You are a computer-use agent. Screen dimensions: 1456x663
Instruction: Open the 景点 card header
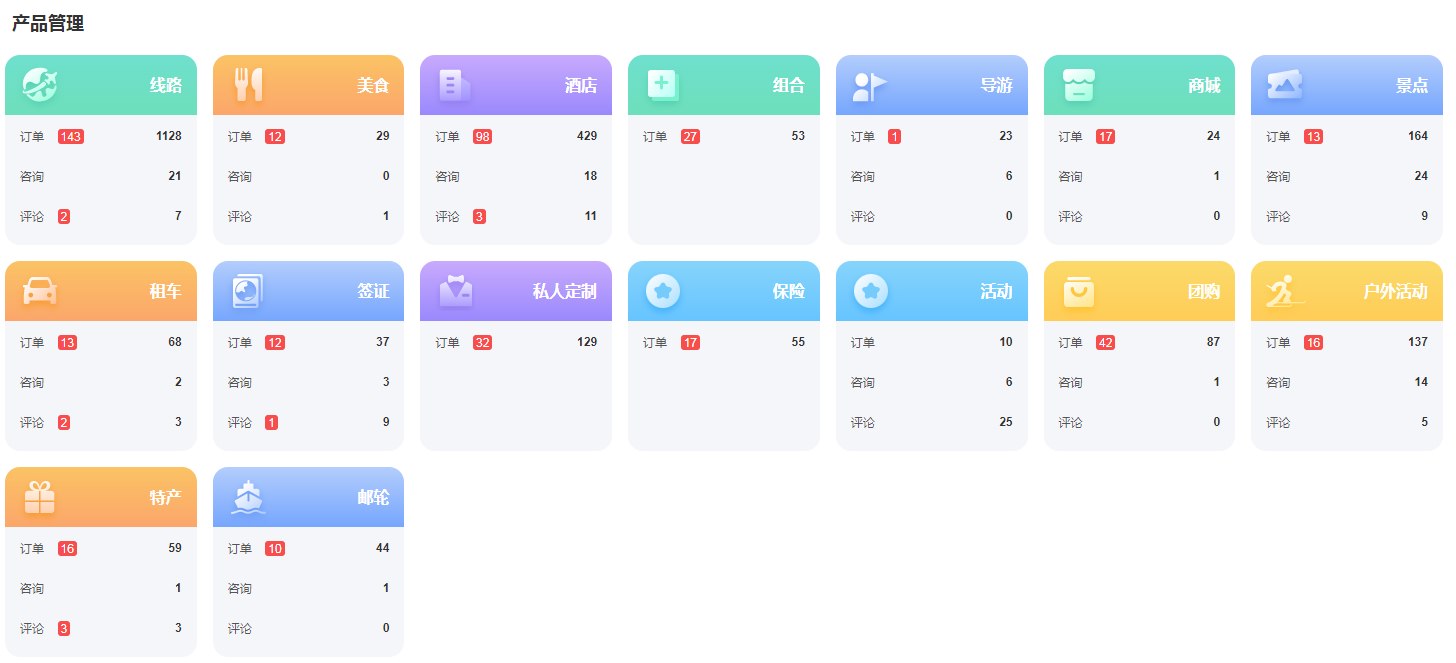(1346, 86)
